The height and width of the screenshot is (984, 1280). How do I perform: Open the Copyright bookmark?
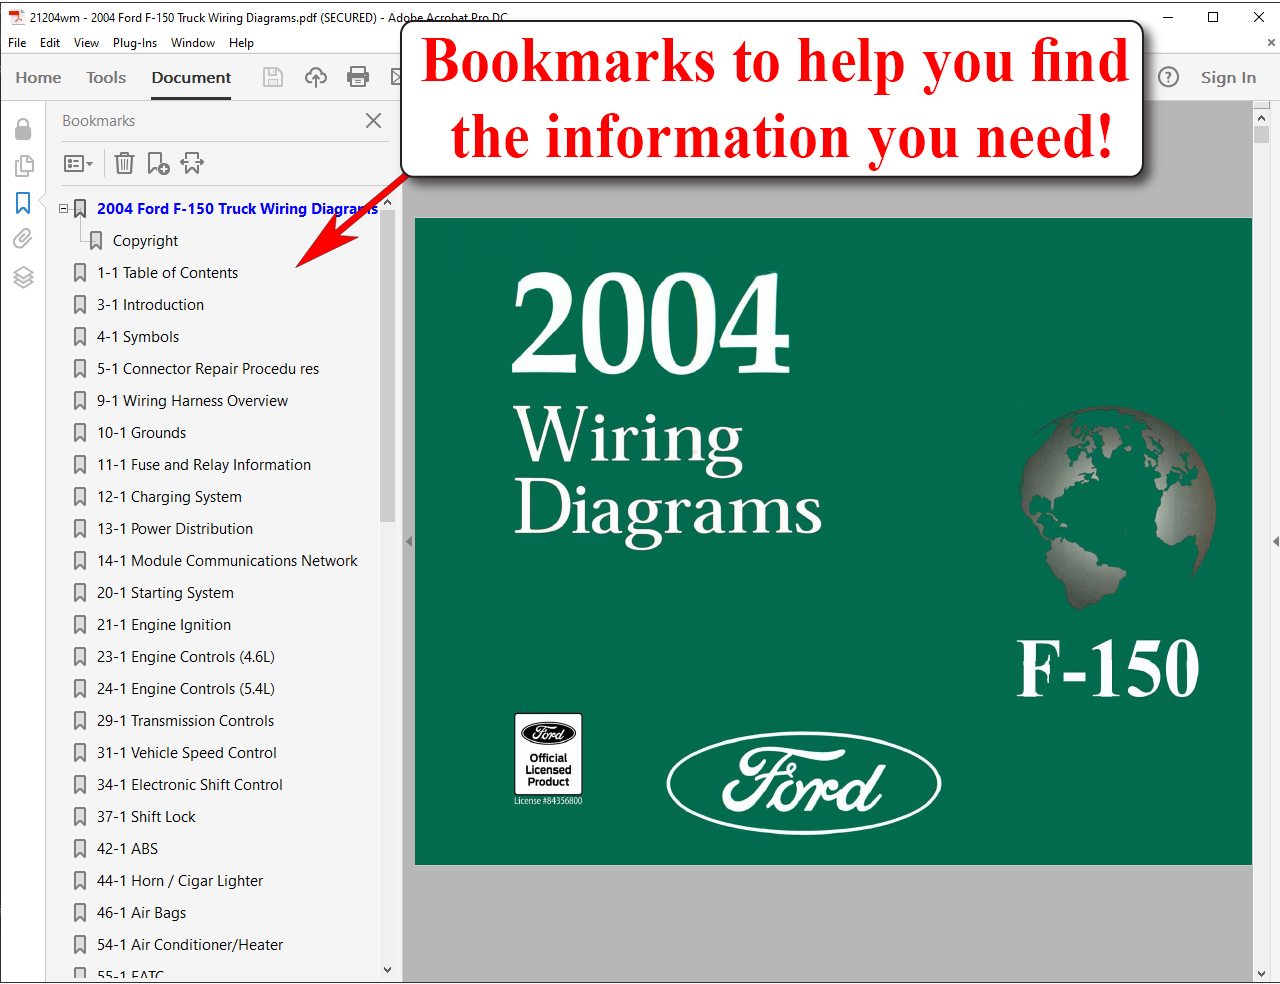pyautogui.click(x=145, y=241)
